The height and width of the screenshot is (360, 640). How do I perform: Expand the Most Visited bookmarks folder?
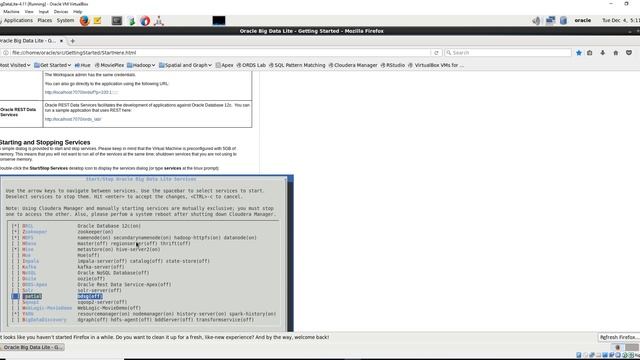15,65
